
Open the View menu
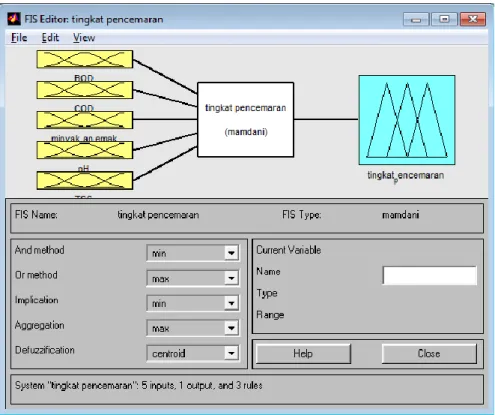coord(84,38)
